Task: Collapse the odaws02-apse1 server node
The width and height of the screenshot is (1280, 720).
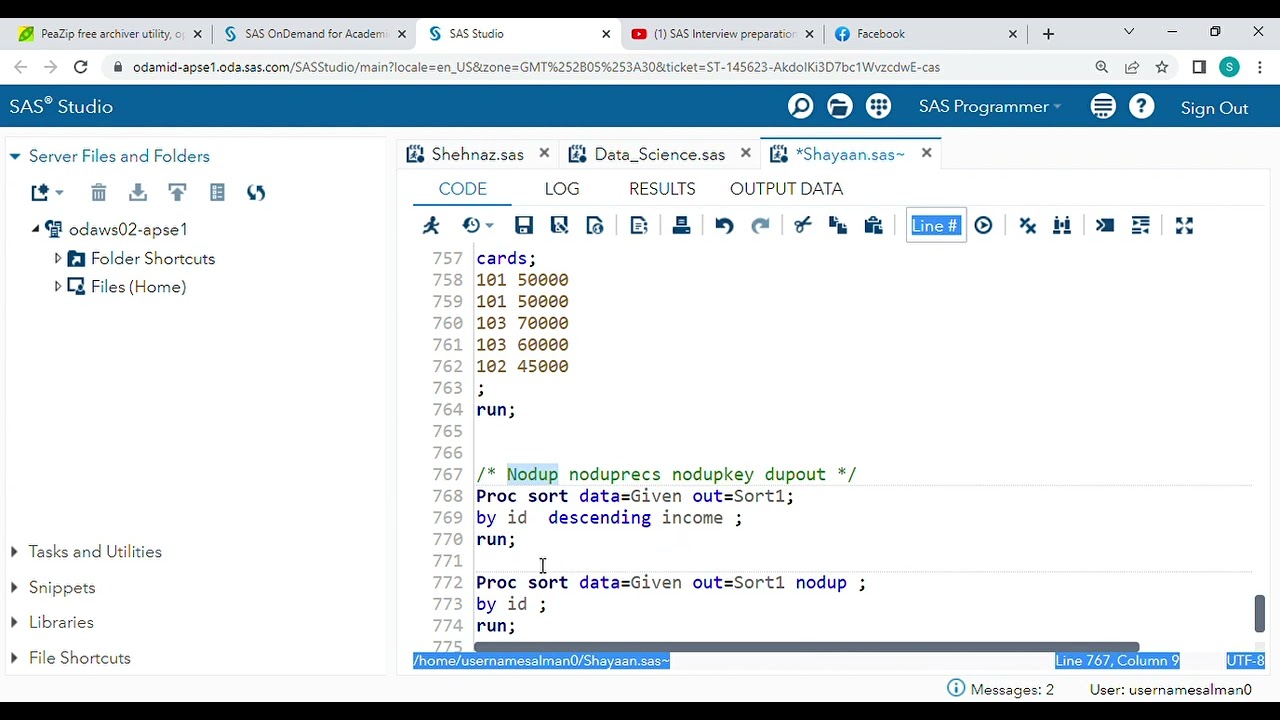Action: tap(36, 229)
